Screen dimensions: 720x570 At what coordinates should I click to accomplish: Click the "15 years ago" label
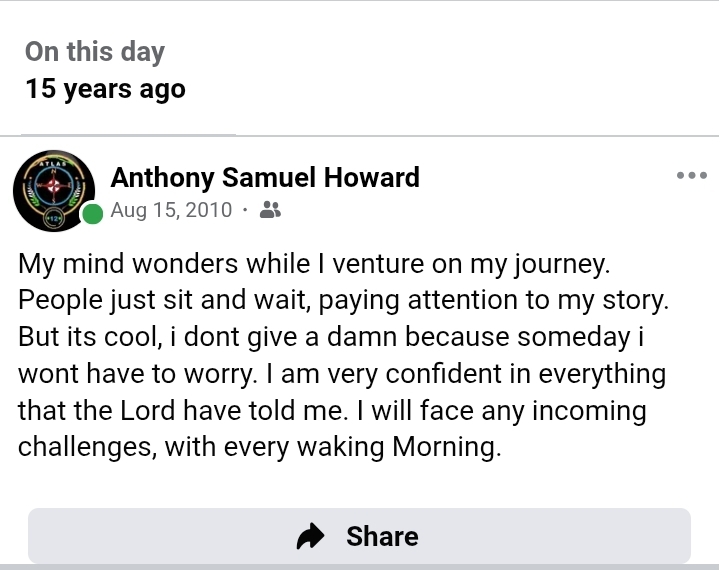tap(105, 89)
